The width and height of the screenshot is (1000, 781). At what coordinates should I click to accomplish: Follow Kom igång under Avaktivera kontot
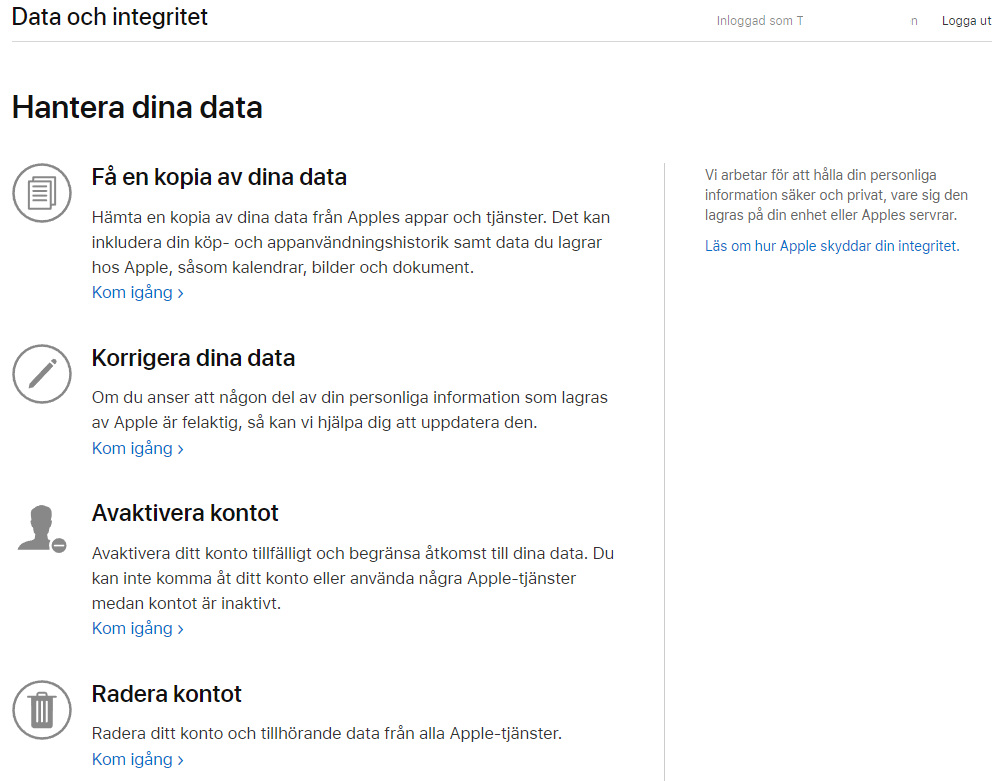click(138, 629)
